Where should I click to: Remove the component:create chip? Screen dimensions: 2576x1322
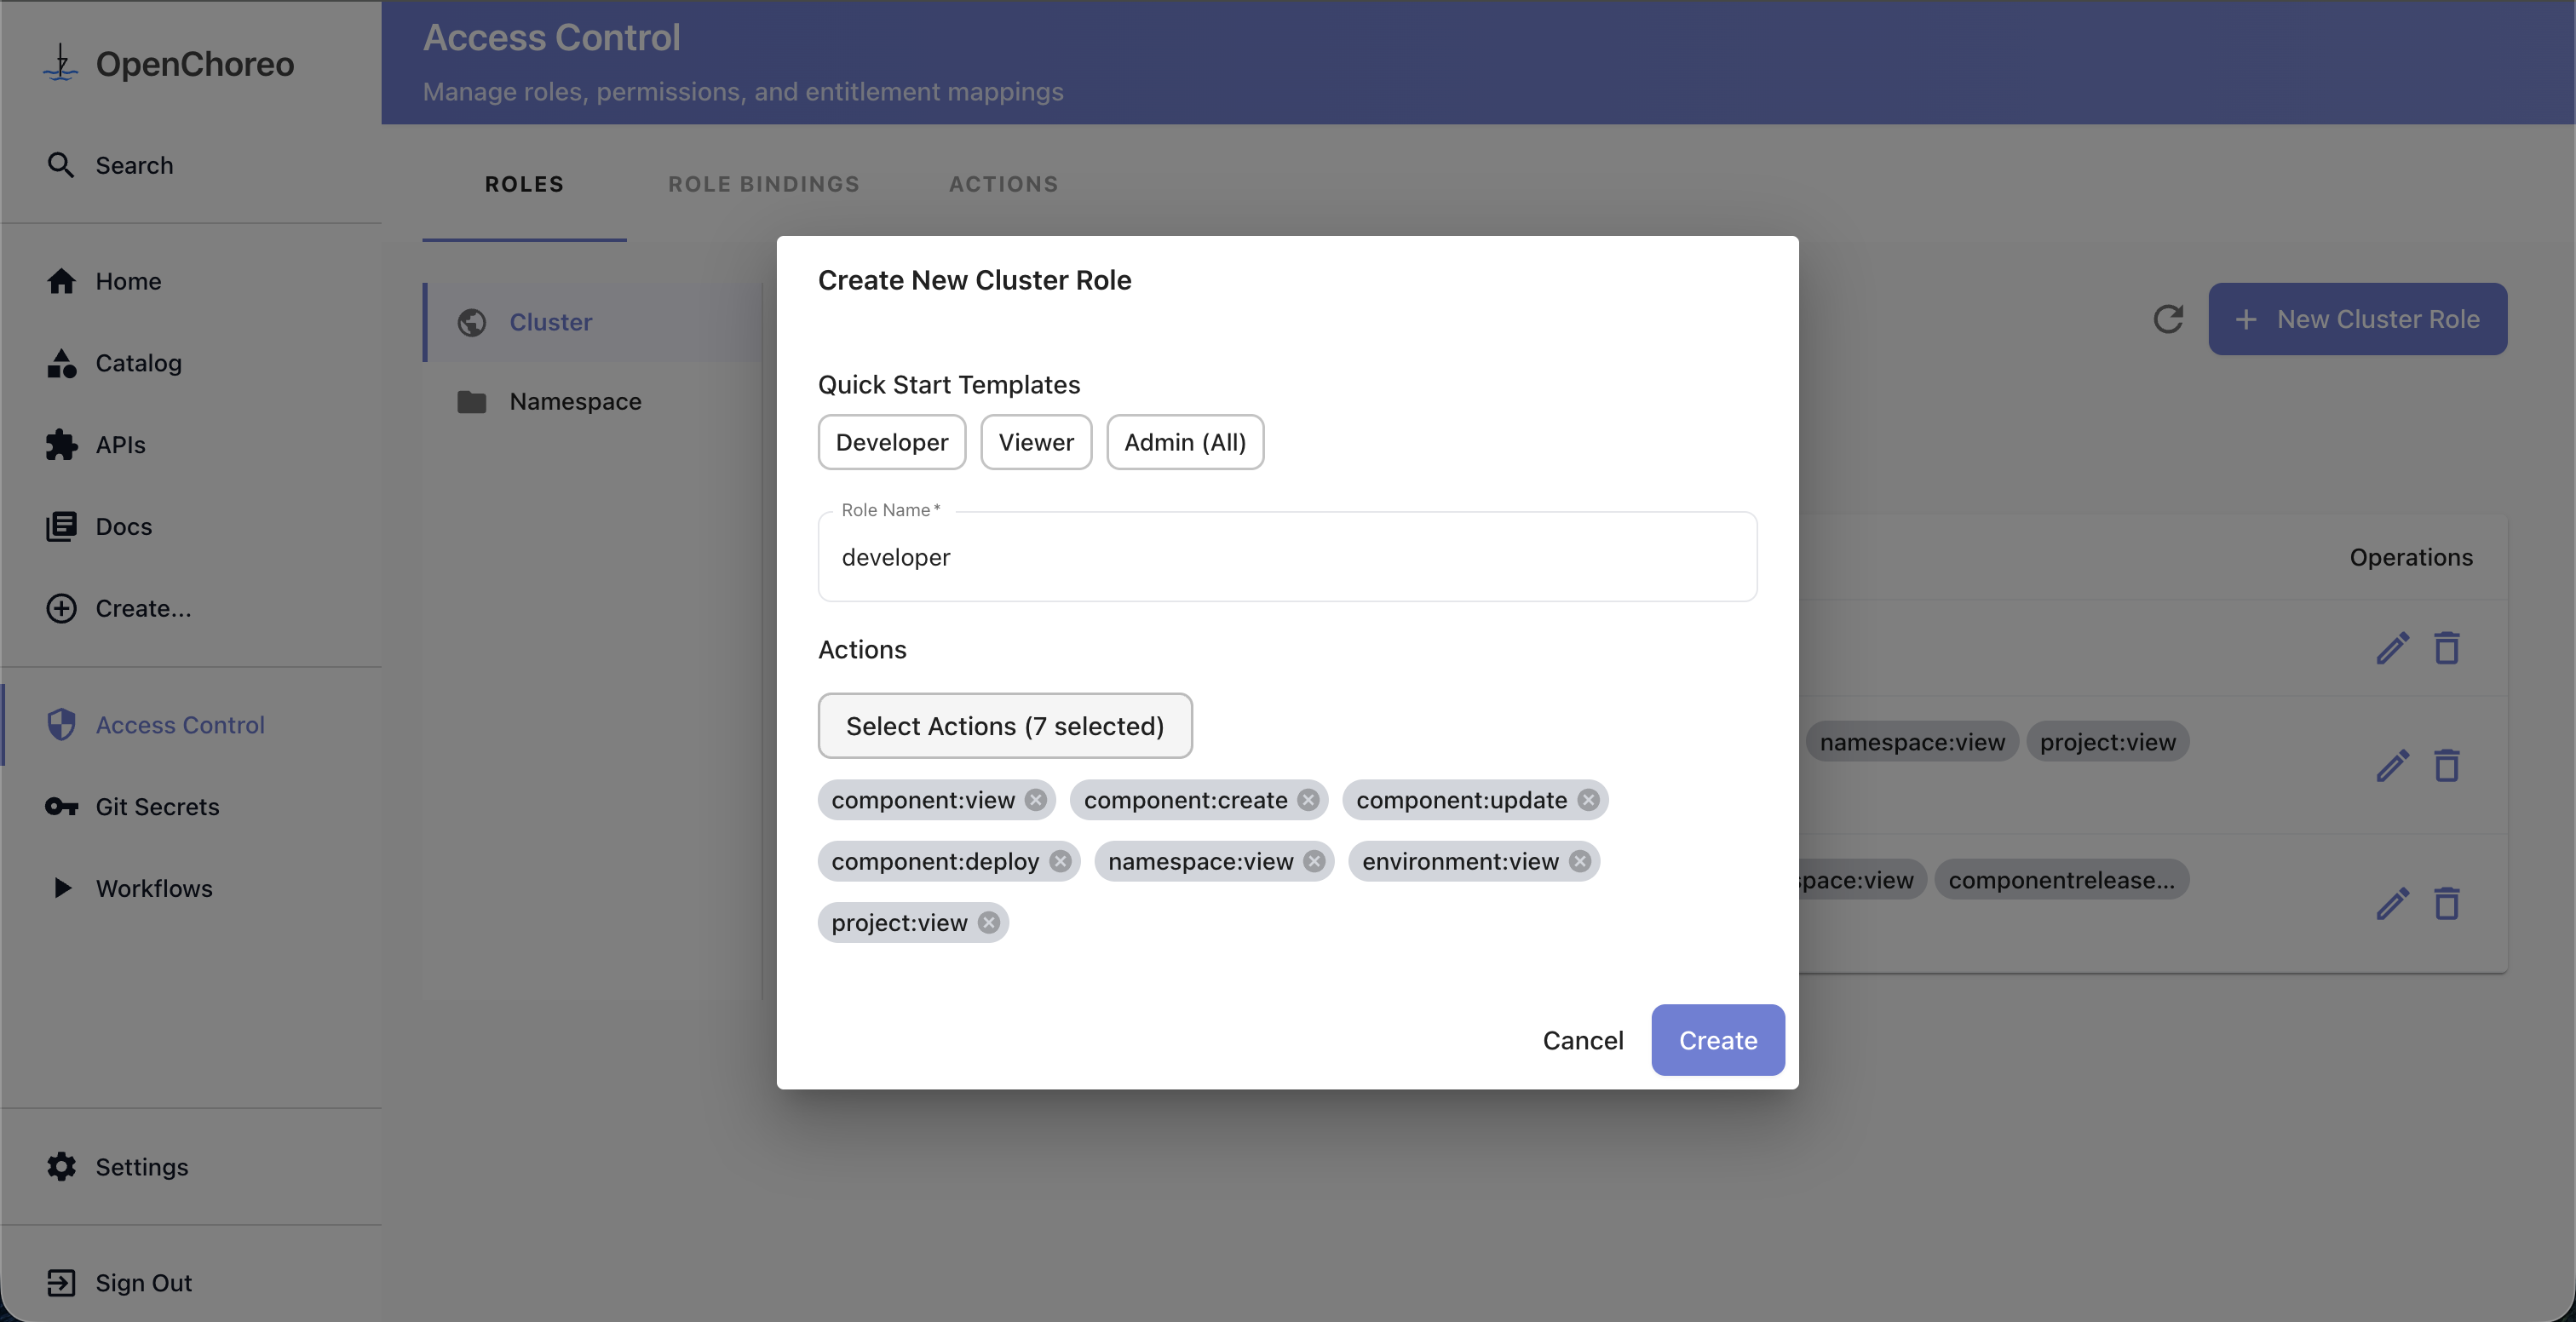(x=1308, y=800)
